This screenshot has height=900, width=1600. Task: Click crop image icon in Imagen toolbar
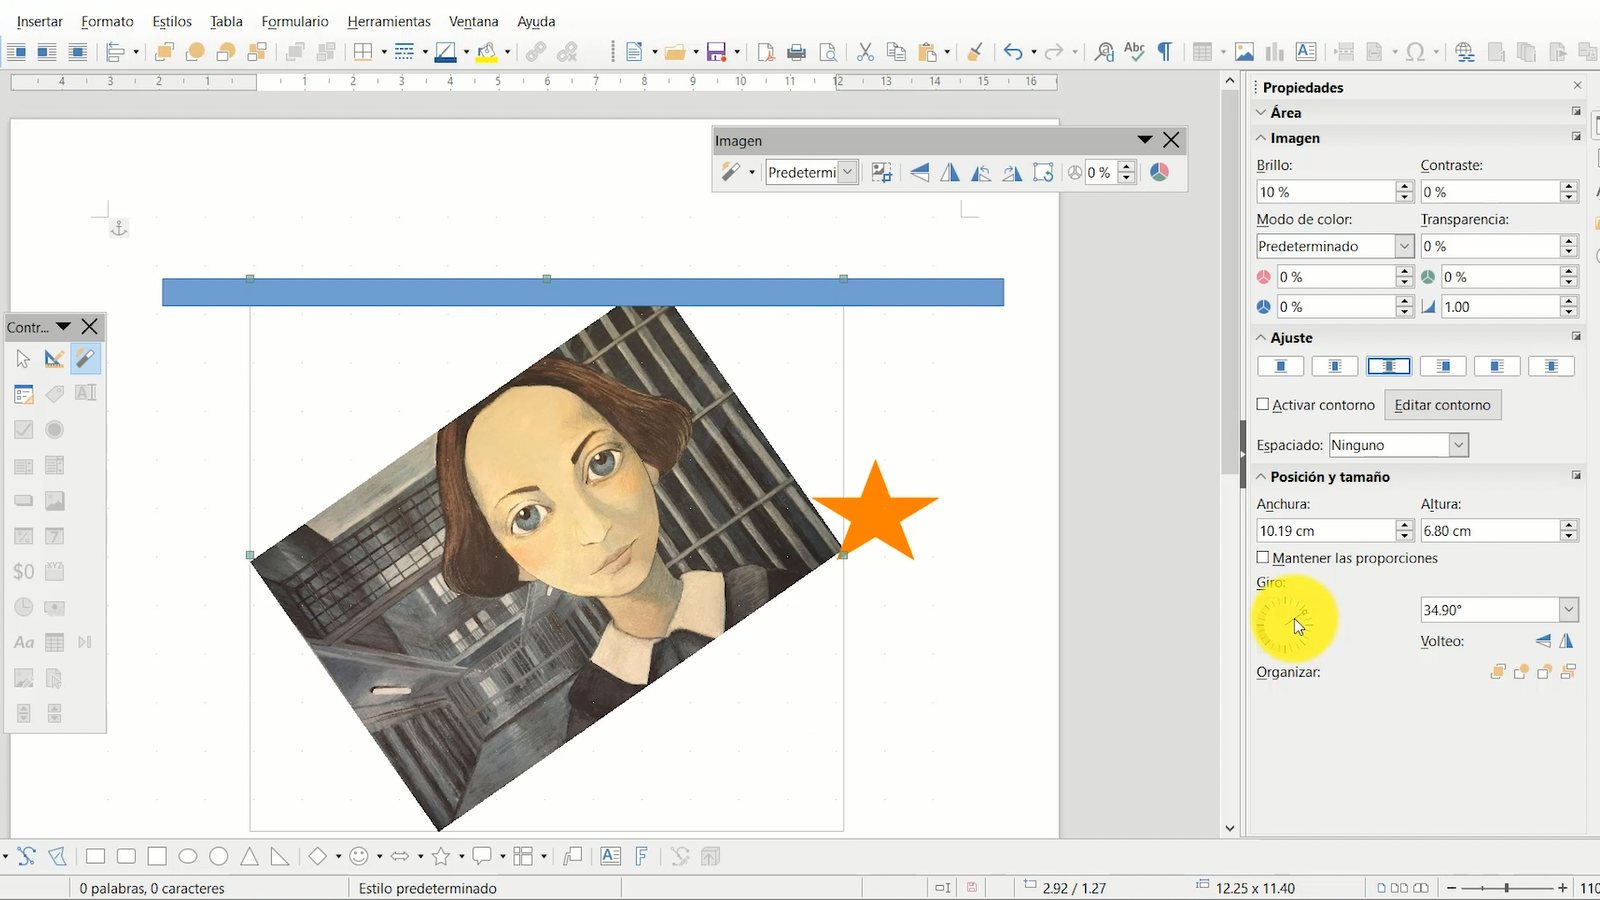coord(881,172)
